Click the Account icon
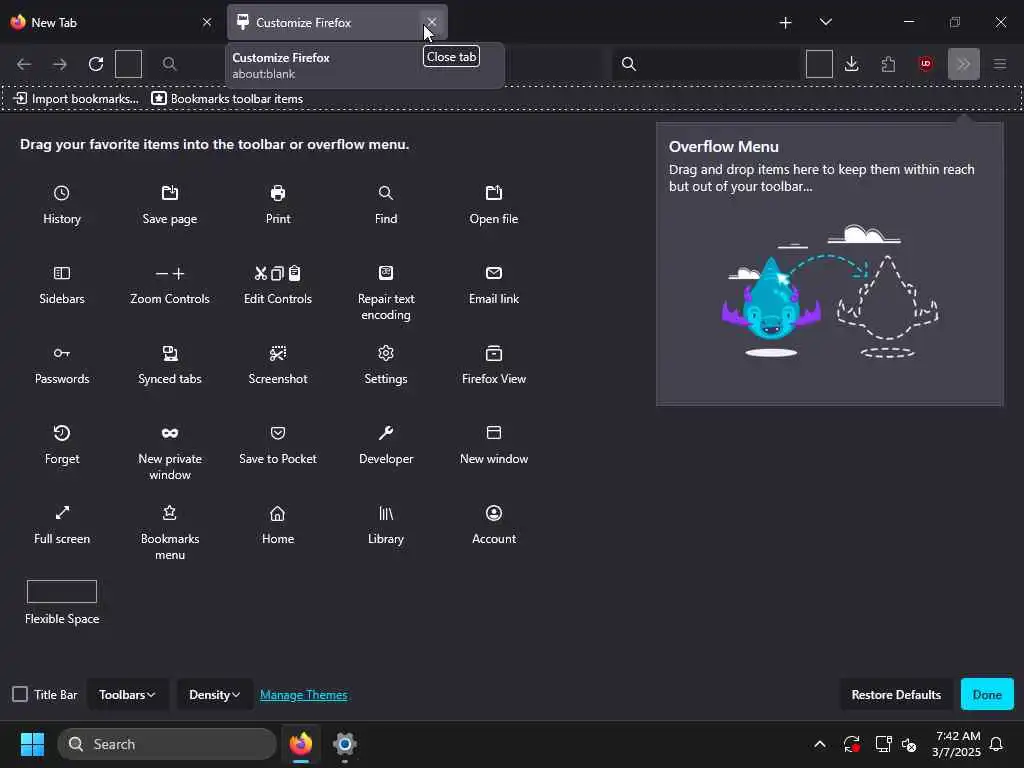 [x=494, y=513]
